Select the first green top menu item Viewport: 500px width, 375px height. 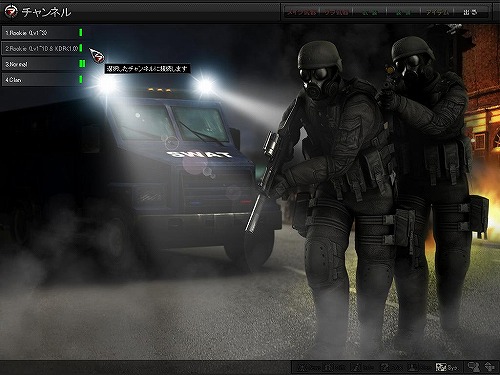tap(370, 12)
